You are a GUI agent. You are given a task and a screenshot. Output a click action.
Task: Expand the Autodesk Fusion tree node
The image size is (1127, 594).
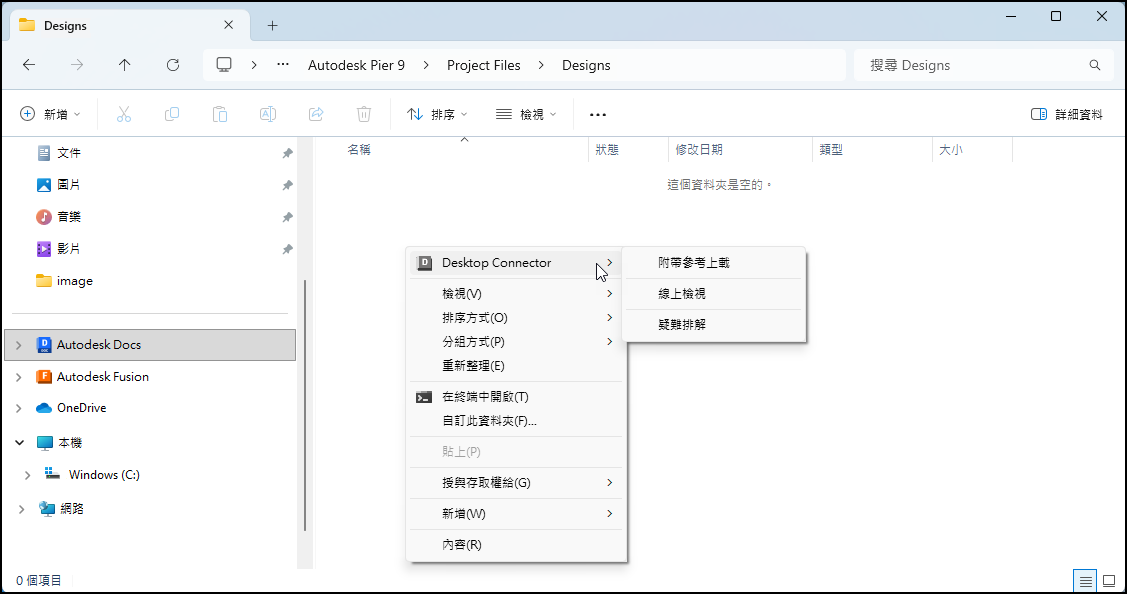[19, 377]
